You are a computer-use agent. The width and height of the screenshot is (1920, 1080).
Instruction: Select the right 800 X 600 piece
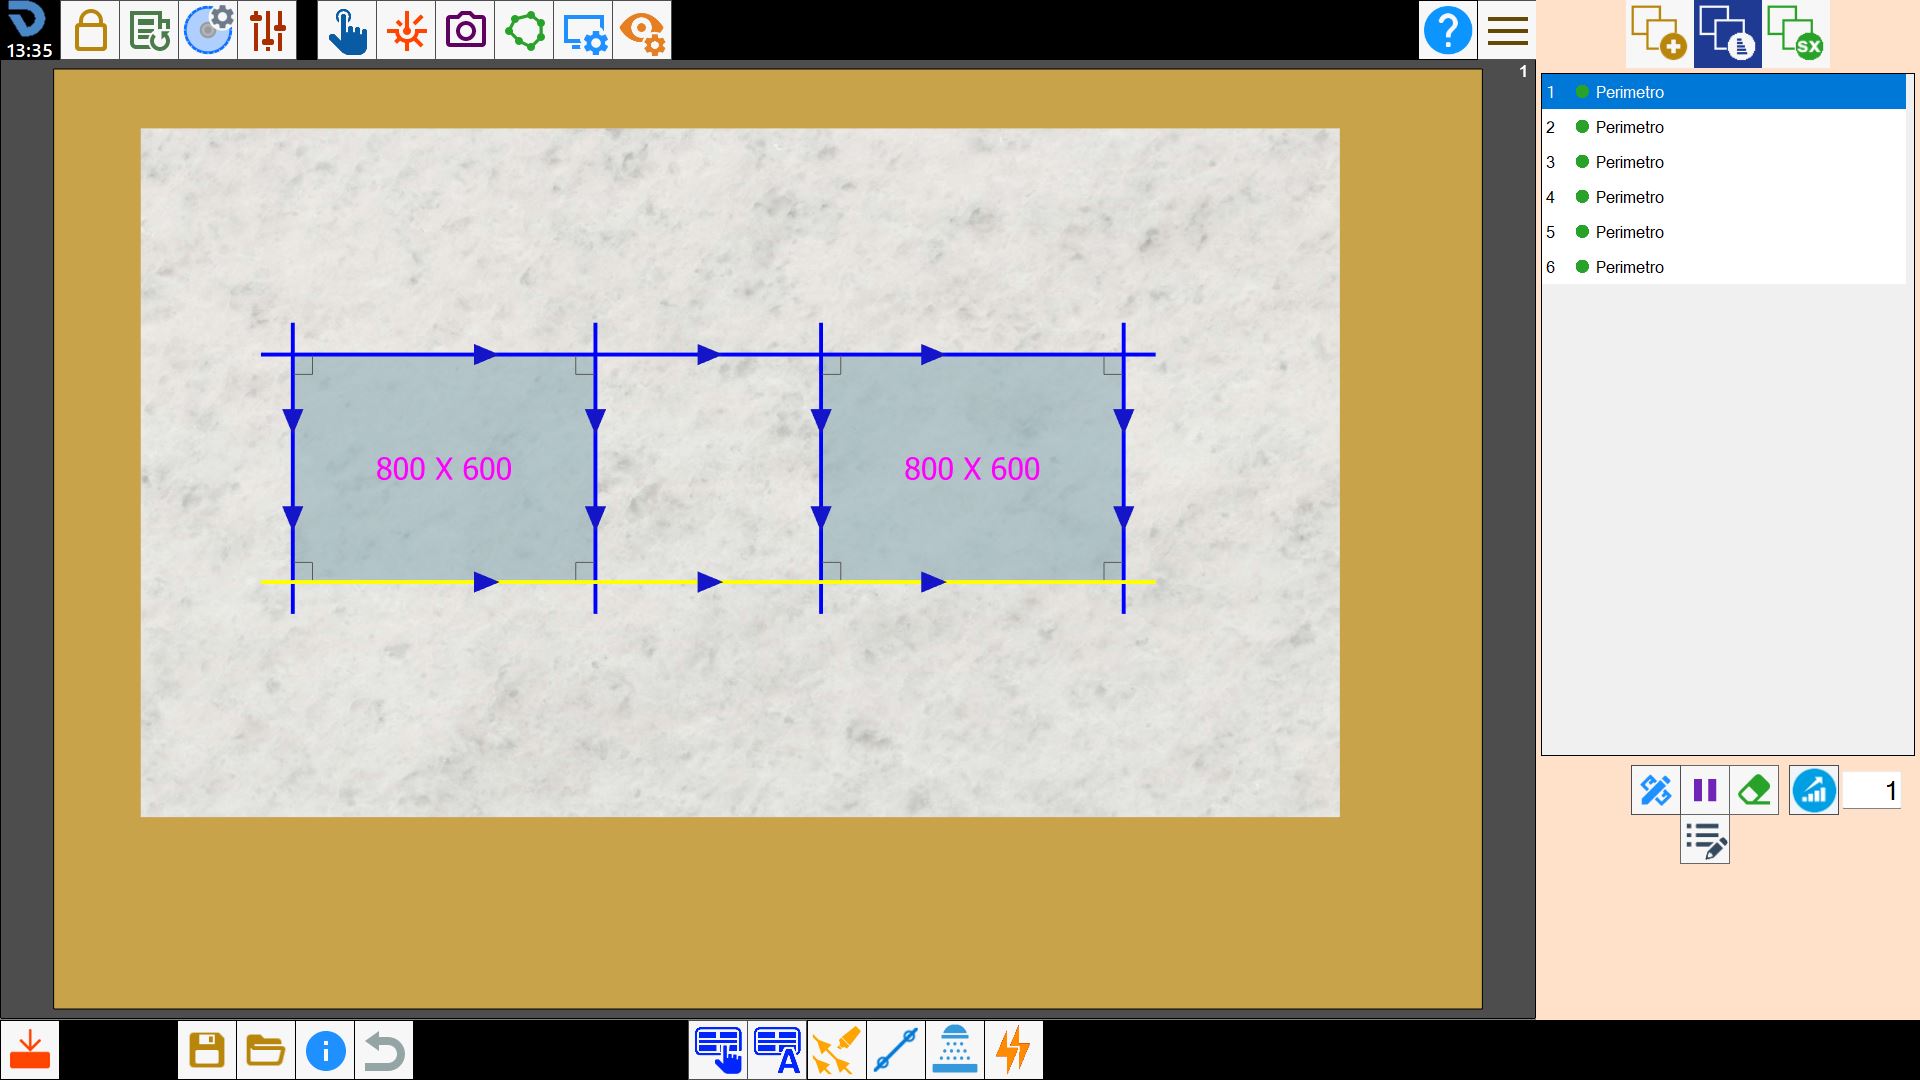(x=972, y=468)
